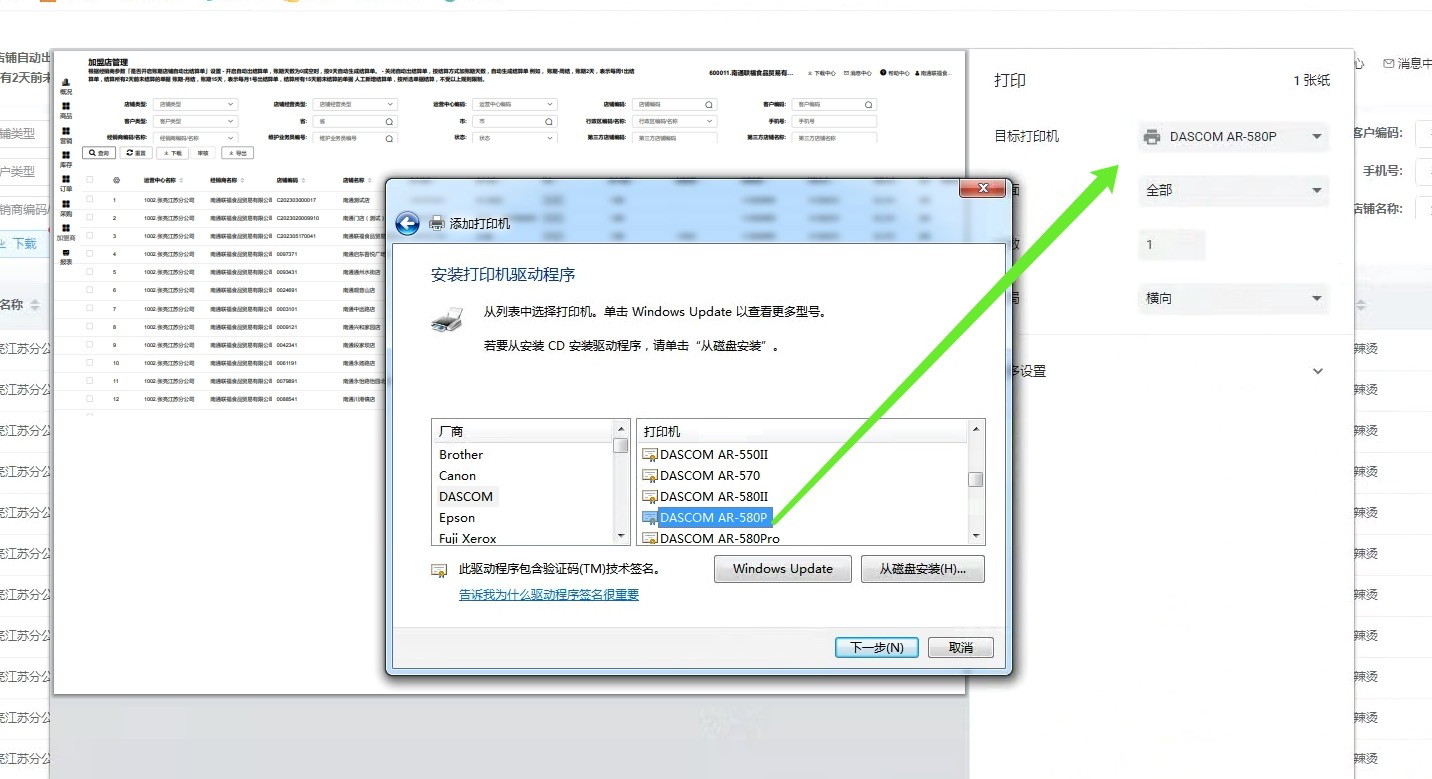The height and width of the screenshot is (779, 1432).
Task: Click the printer icon in 目标打印机 selector
Action: 1152,137
